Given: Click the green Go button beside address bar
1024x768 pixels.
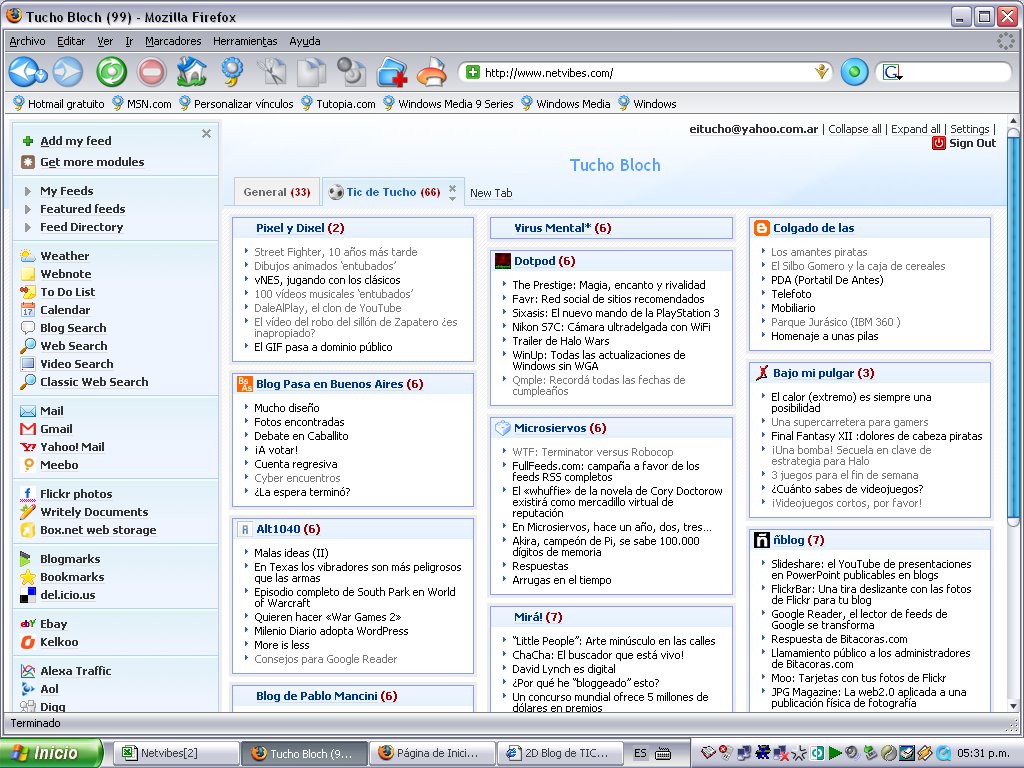Looking at the screenshot, I should (854, 72).
